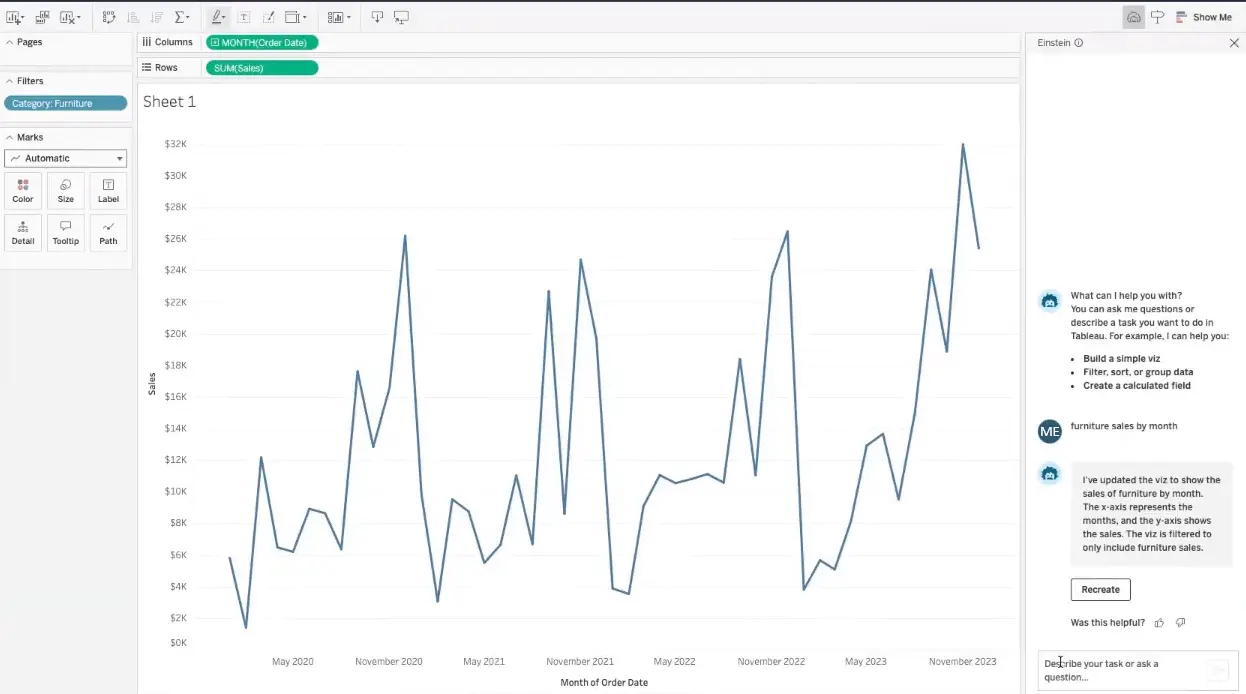Give a thumbs up to Einstein's response
1246x694 pixels.
(x=1159, y=622)
